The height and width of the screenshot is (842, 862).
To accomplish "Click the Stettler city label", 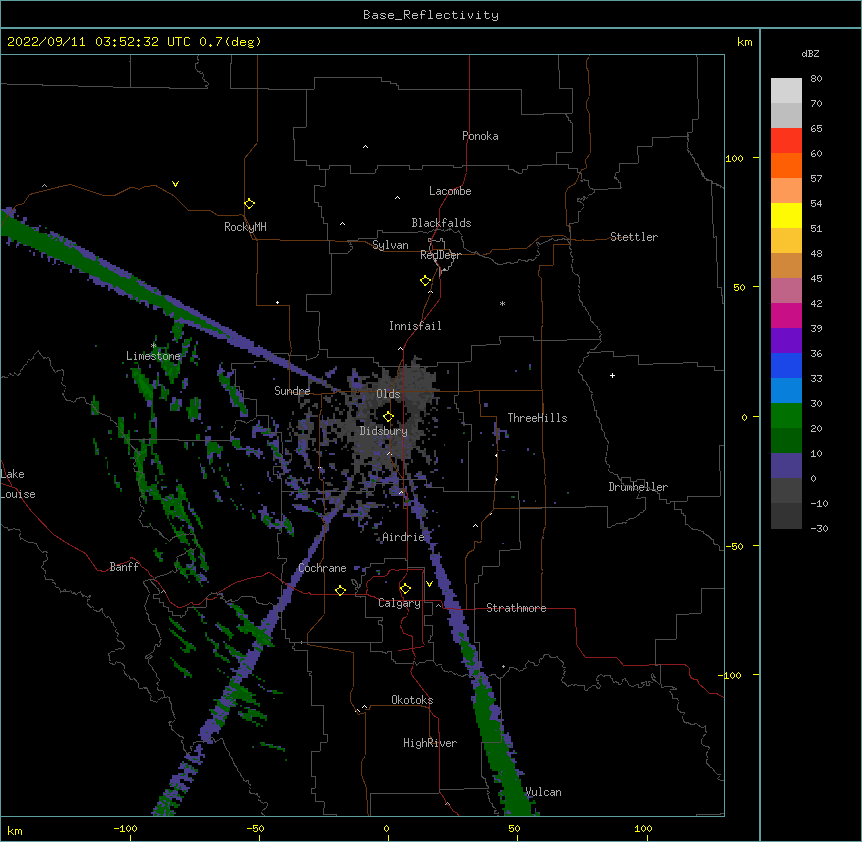I will point(634,237).
